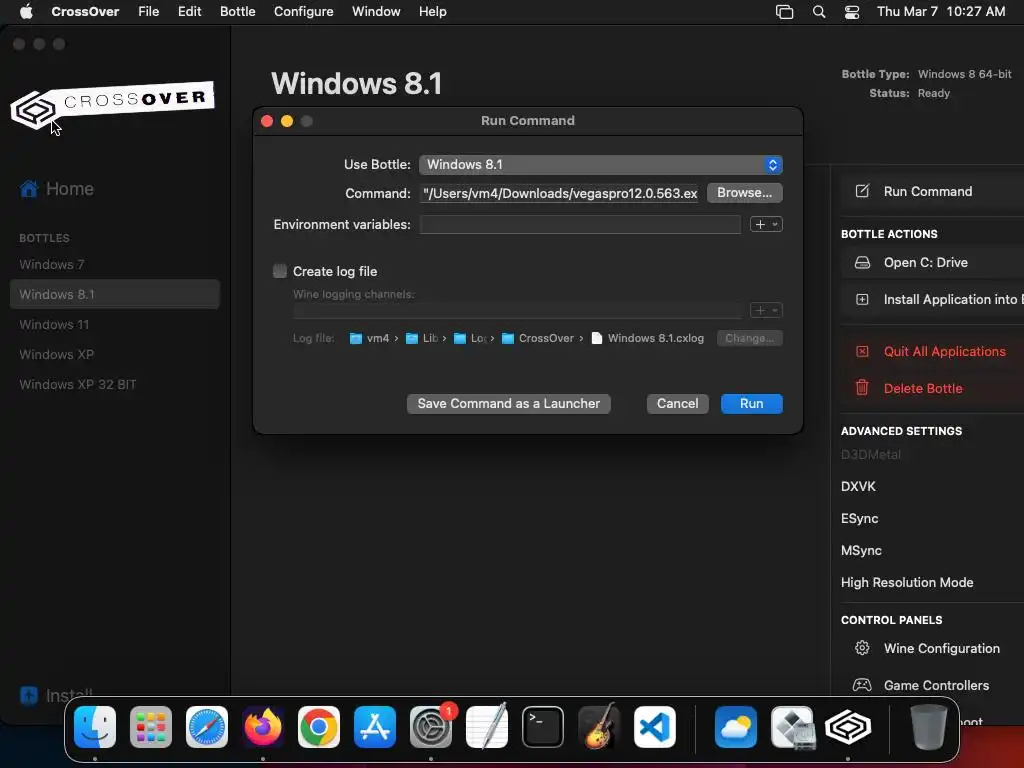Click the Delete Bottle trash icon
This screenshot has width=1024, height=768.
(862, 388)
